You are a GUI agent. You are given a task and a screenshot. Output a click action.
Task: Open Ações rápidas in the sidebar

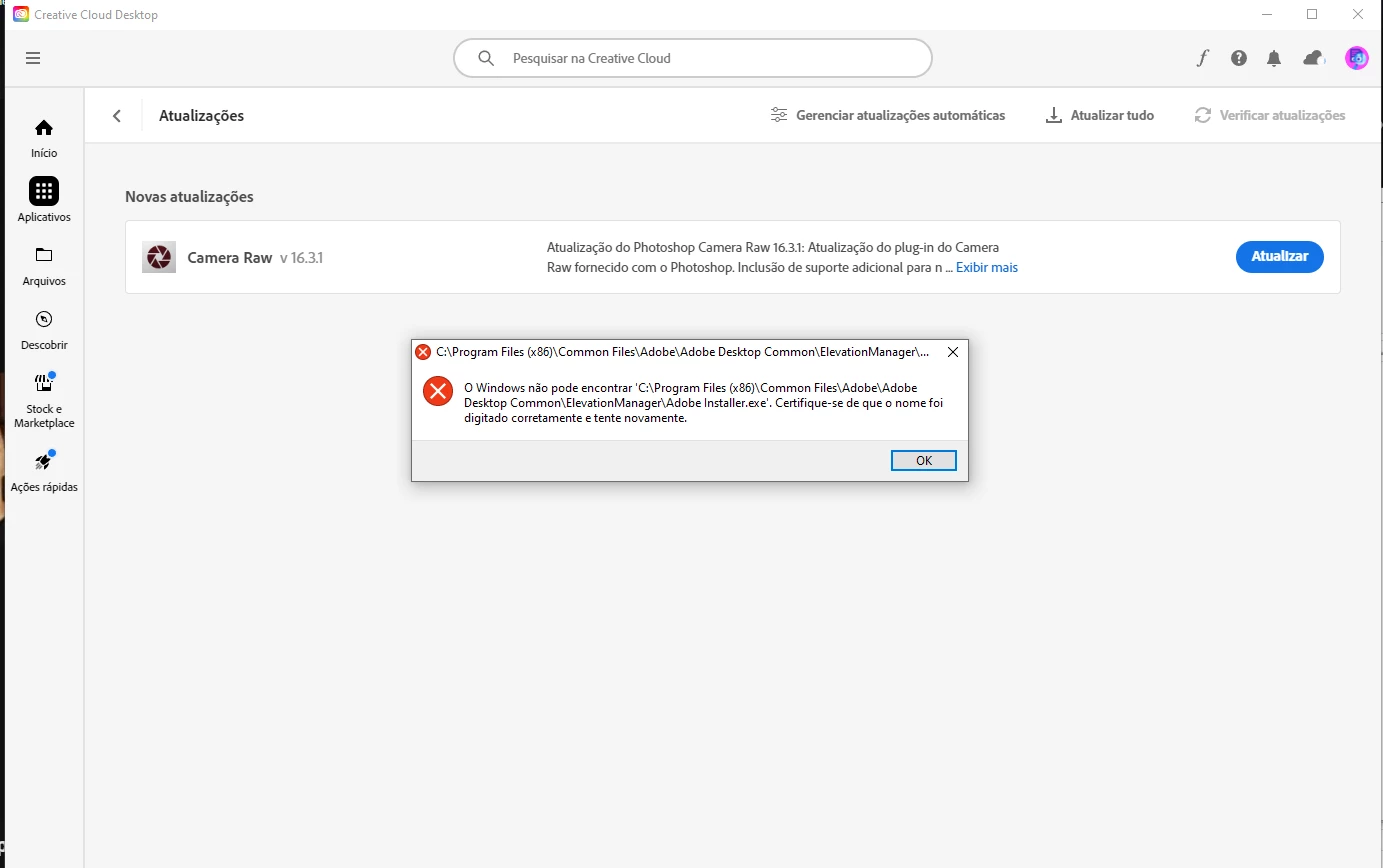(x=44, y=472)
